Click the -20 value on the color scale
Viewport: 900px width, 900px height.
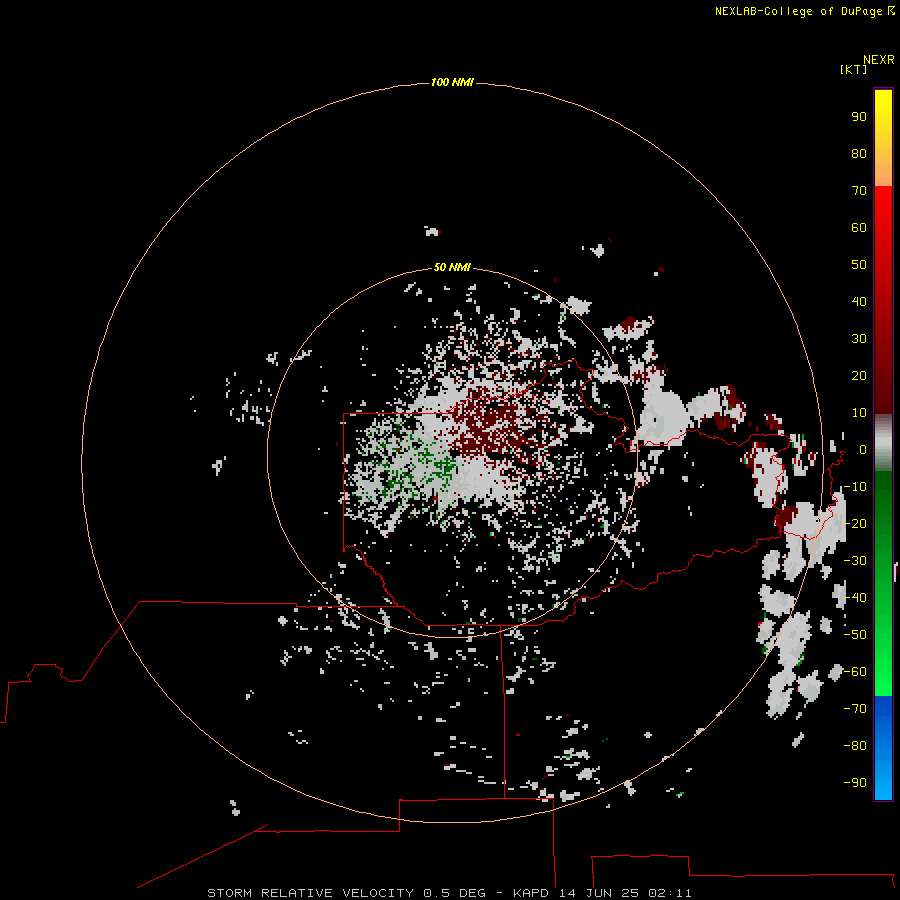tap(855, 524)
